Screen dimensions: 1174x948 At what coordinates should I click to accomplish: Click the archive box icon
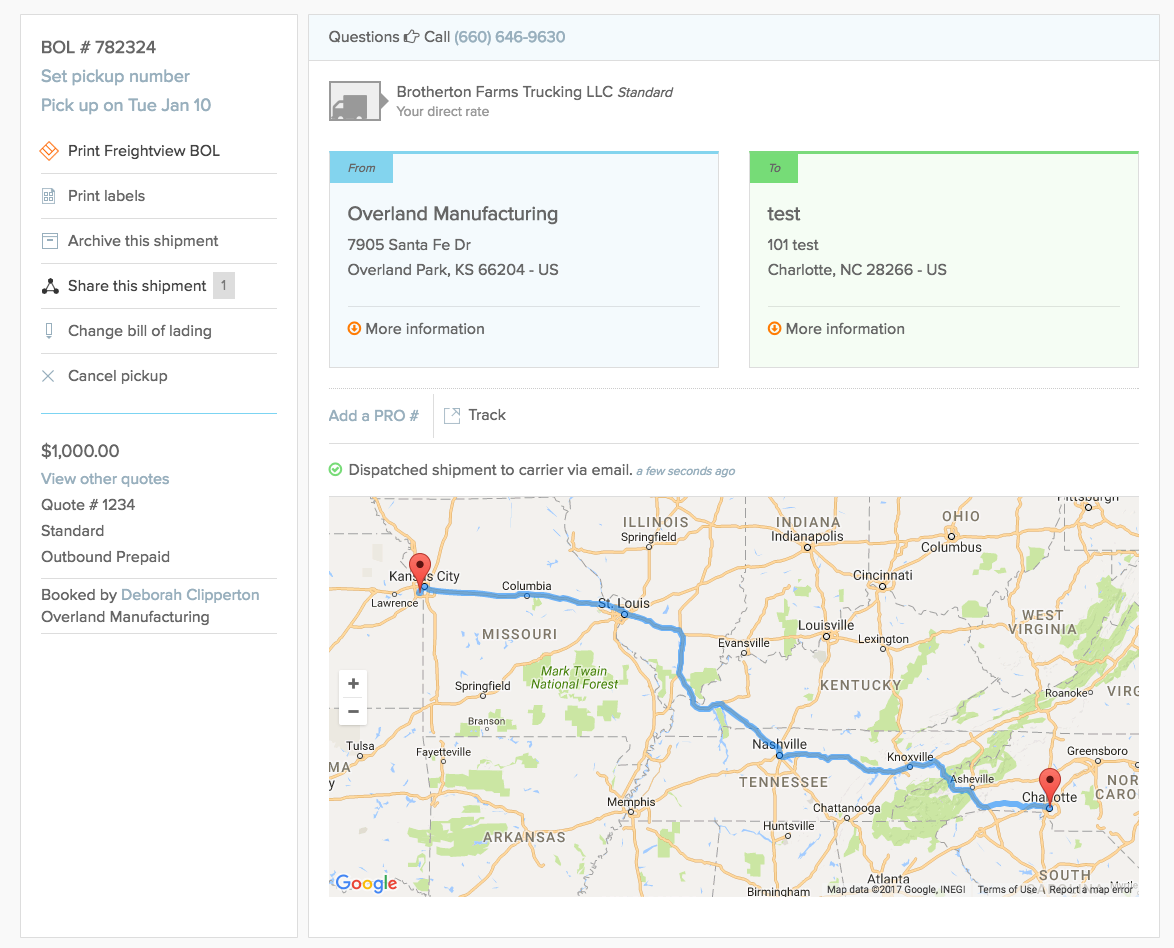(x=49, y=241)
